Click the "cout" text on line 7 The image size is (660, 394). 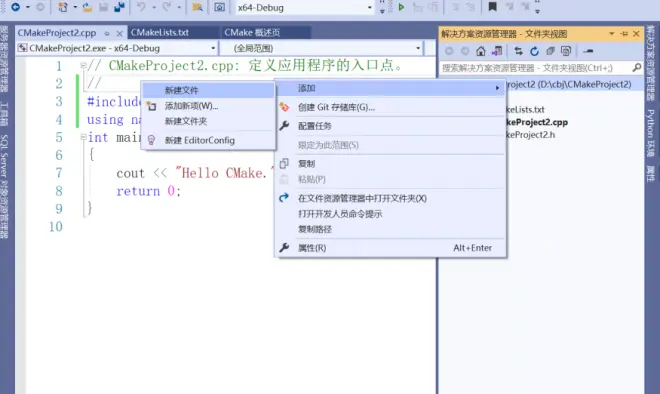point(130,173)
